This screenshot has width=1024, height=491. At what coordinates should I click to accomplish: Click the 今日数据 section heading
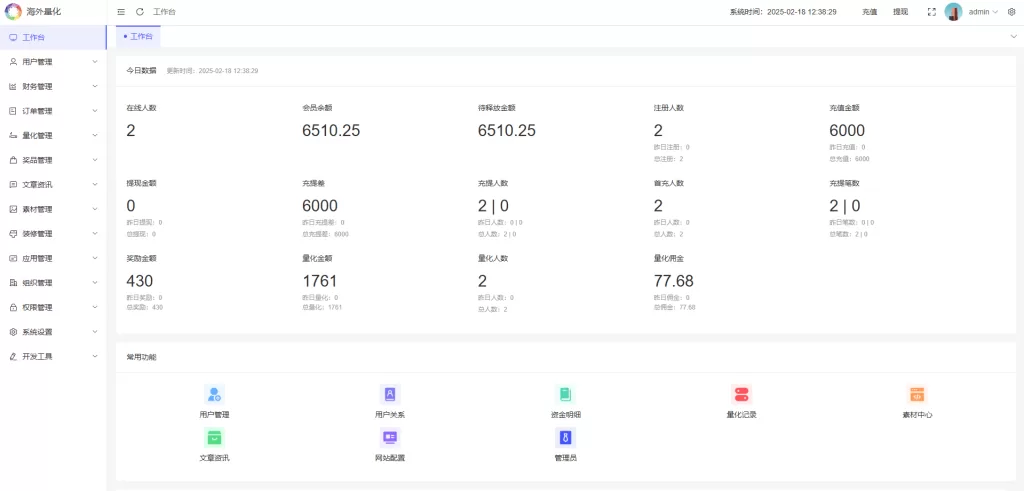(x=141, y=70)
